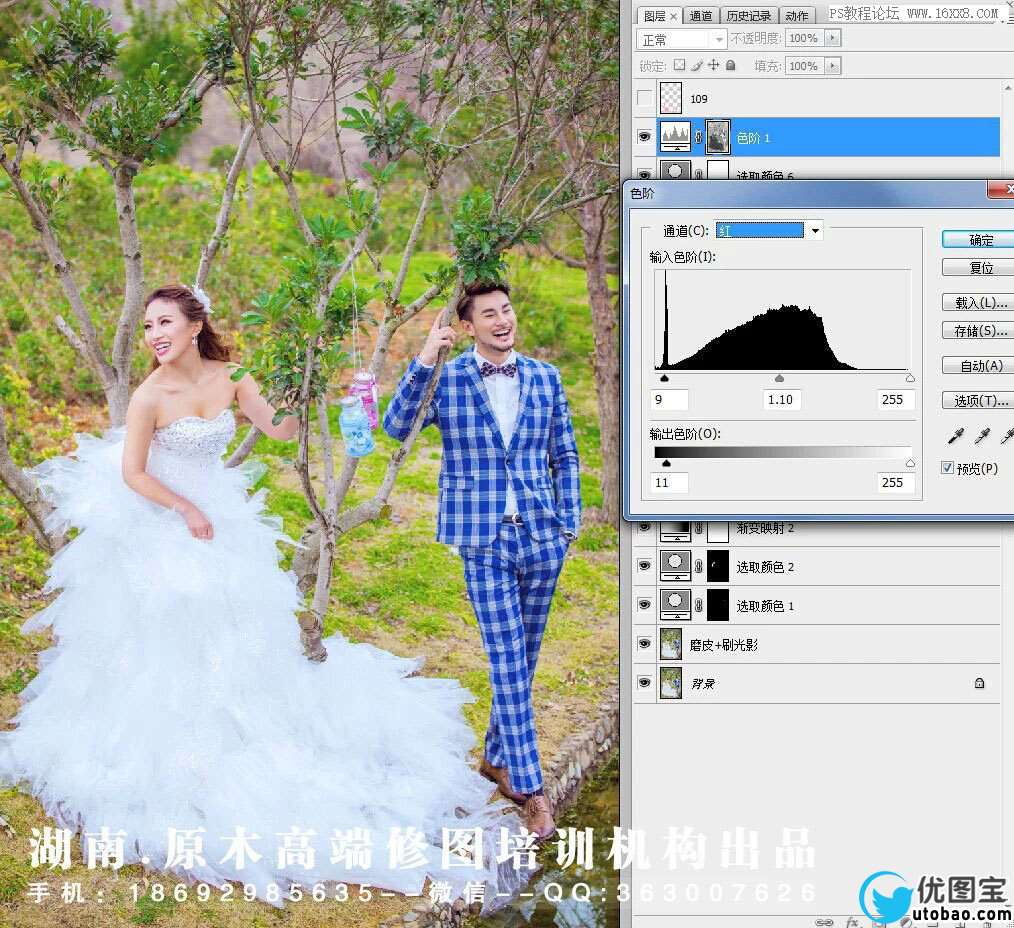
Task: Open the 填充 fill slider arrow
Action: (833, 65)
